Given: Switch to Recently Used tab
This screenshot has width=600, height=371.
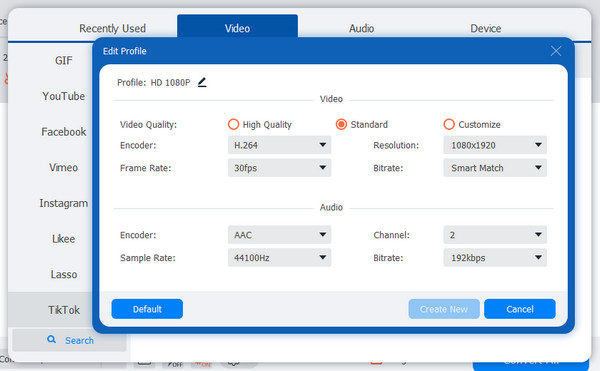Looking at the screenshot, I should tap(112, 28).
